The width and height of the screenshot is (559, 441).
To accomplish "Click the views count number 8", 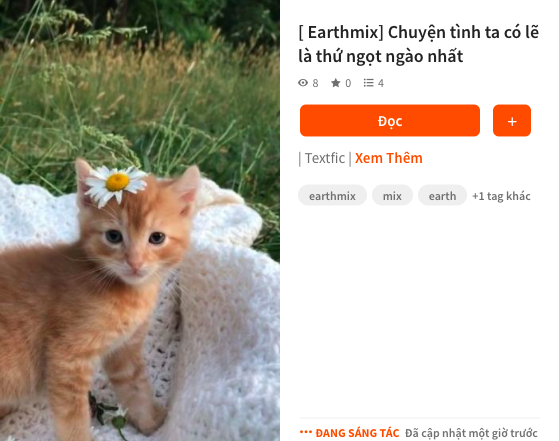I will point(315,83).
